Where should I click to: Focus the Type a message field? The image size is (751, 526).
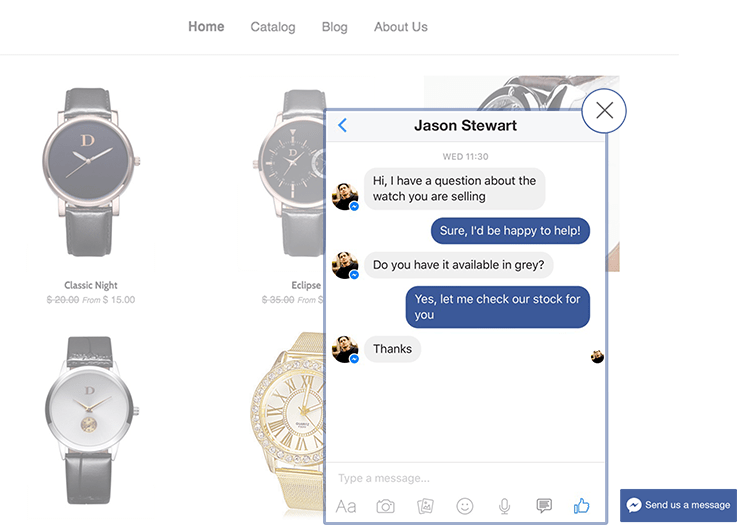[x=466, y=478]
